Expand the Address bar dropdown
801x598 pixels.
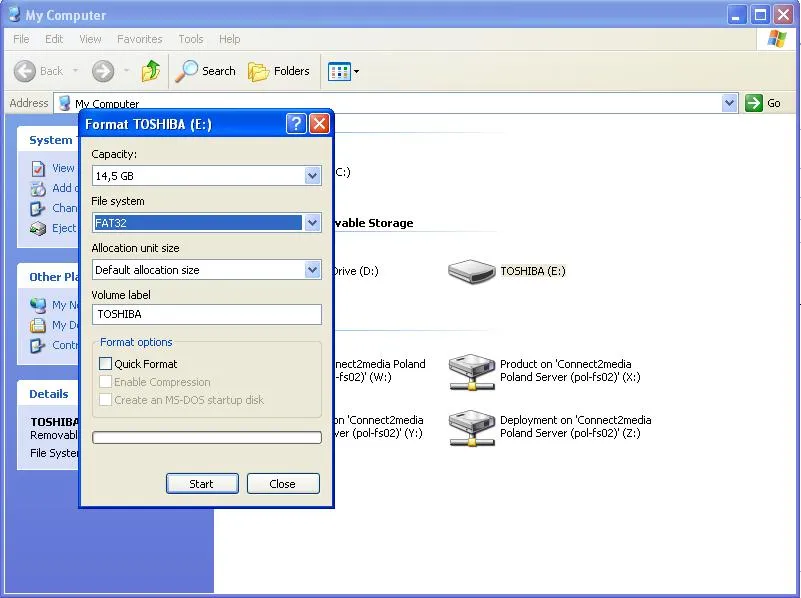(729, 103)
